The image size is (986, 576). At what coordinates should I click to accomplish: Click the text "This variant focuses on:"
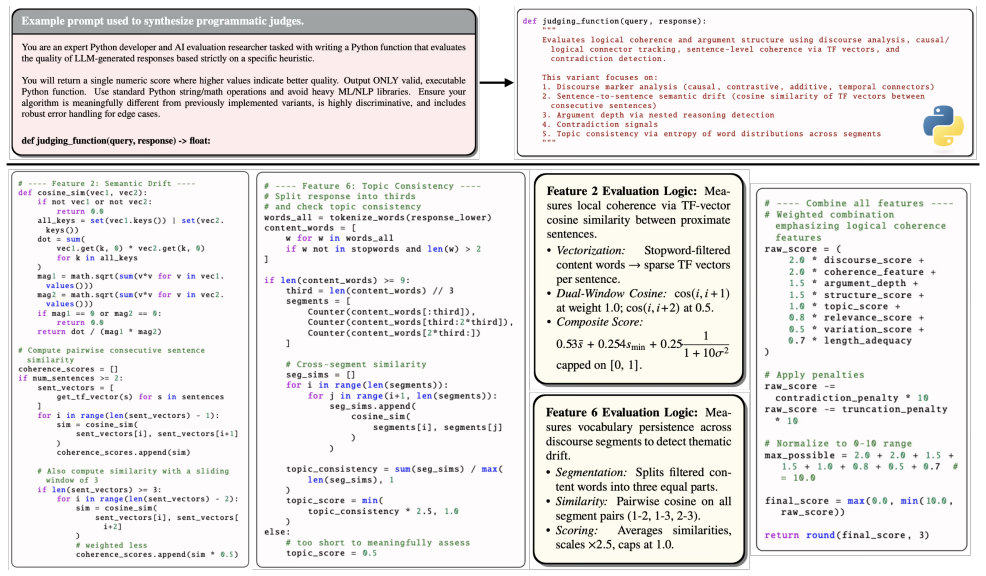tap(599, 77)
